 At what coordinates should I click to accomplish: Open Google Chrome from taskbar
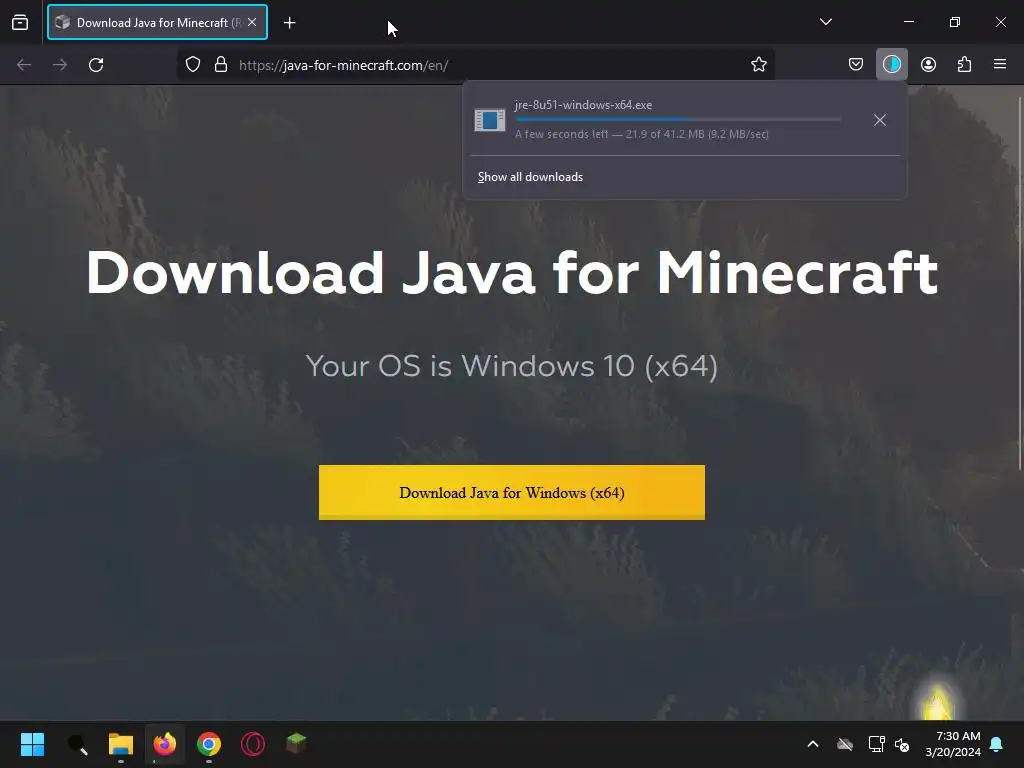click(x=209, y=744)
